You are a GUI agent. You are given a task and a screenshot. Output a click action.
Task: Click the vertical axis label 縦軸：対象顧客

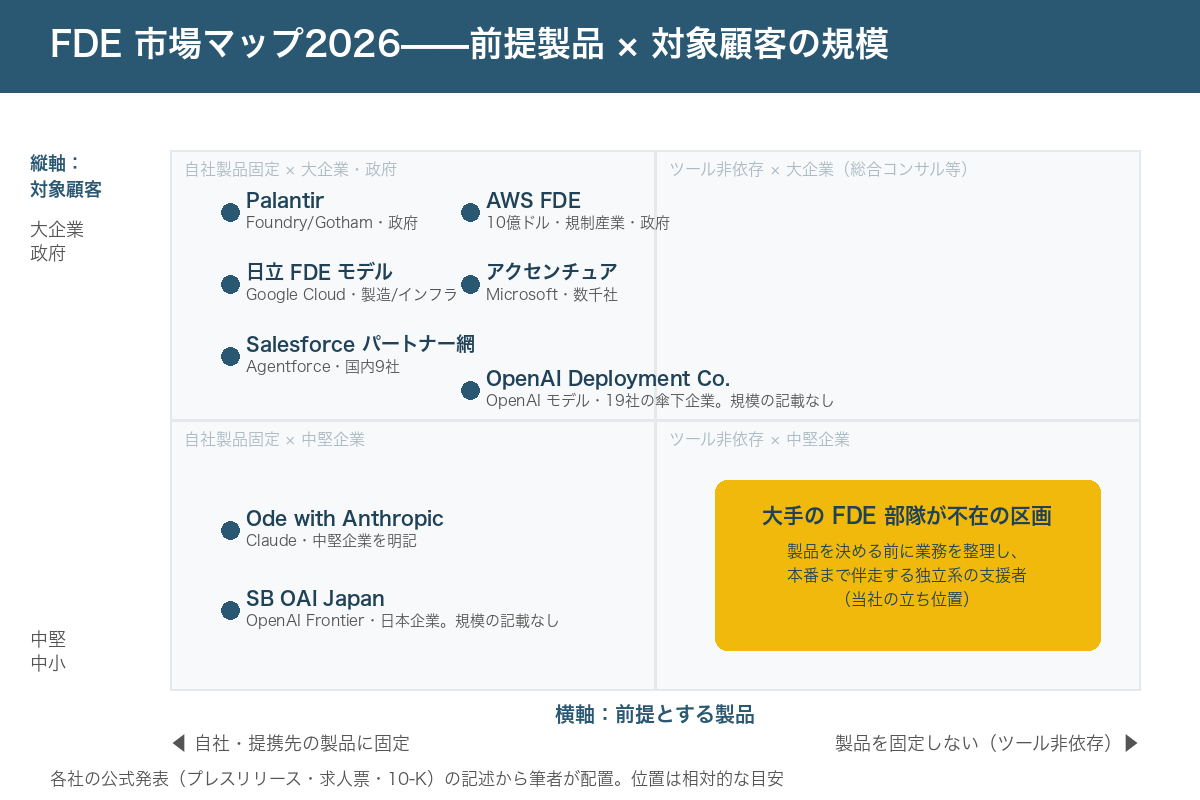(x=66, y=176)
